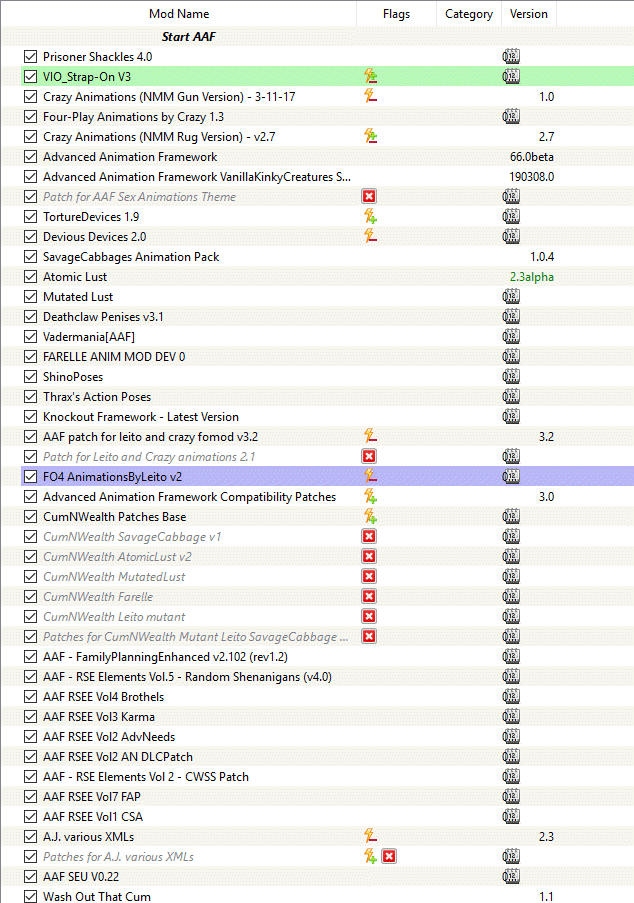
Task: Select the Start AAF separator row
Action: coord(317,36)
